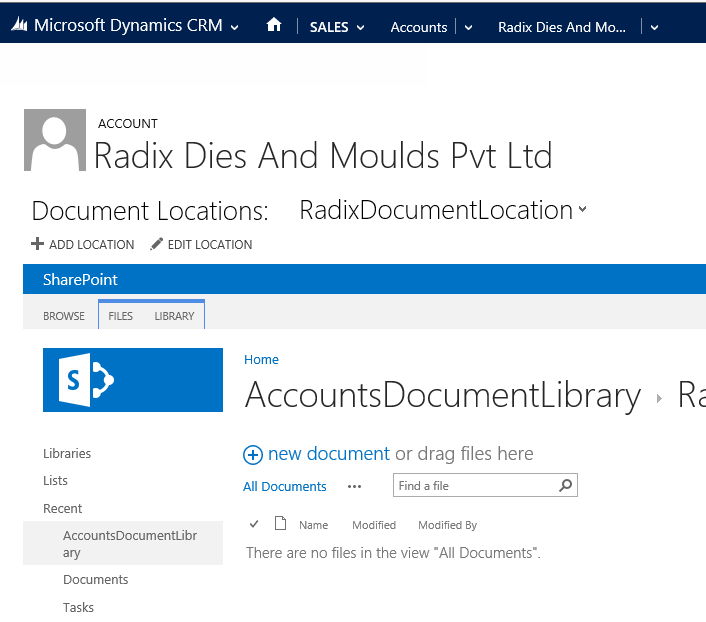Viewport: 706px width, 622px height.
Task: Sort by the Modified column header
Action: click(x=374, y=525)
